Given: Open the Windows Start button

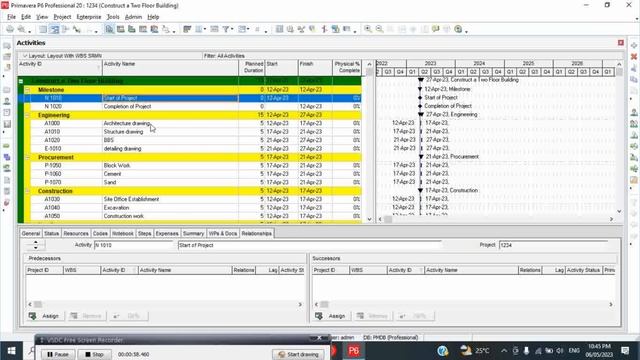Looking at the screenshot, I should point(11,351).
